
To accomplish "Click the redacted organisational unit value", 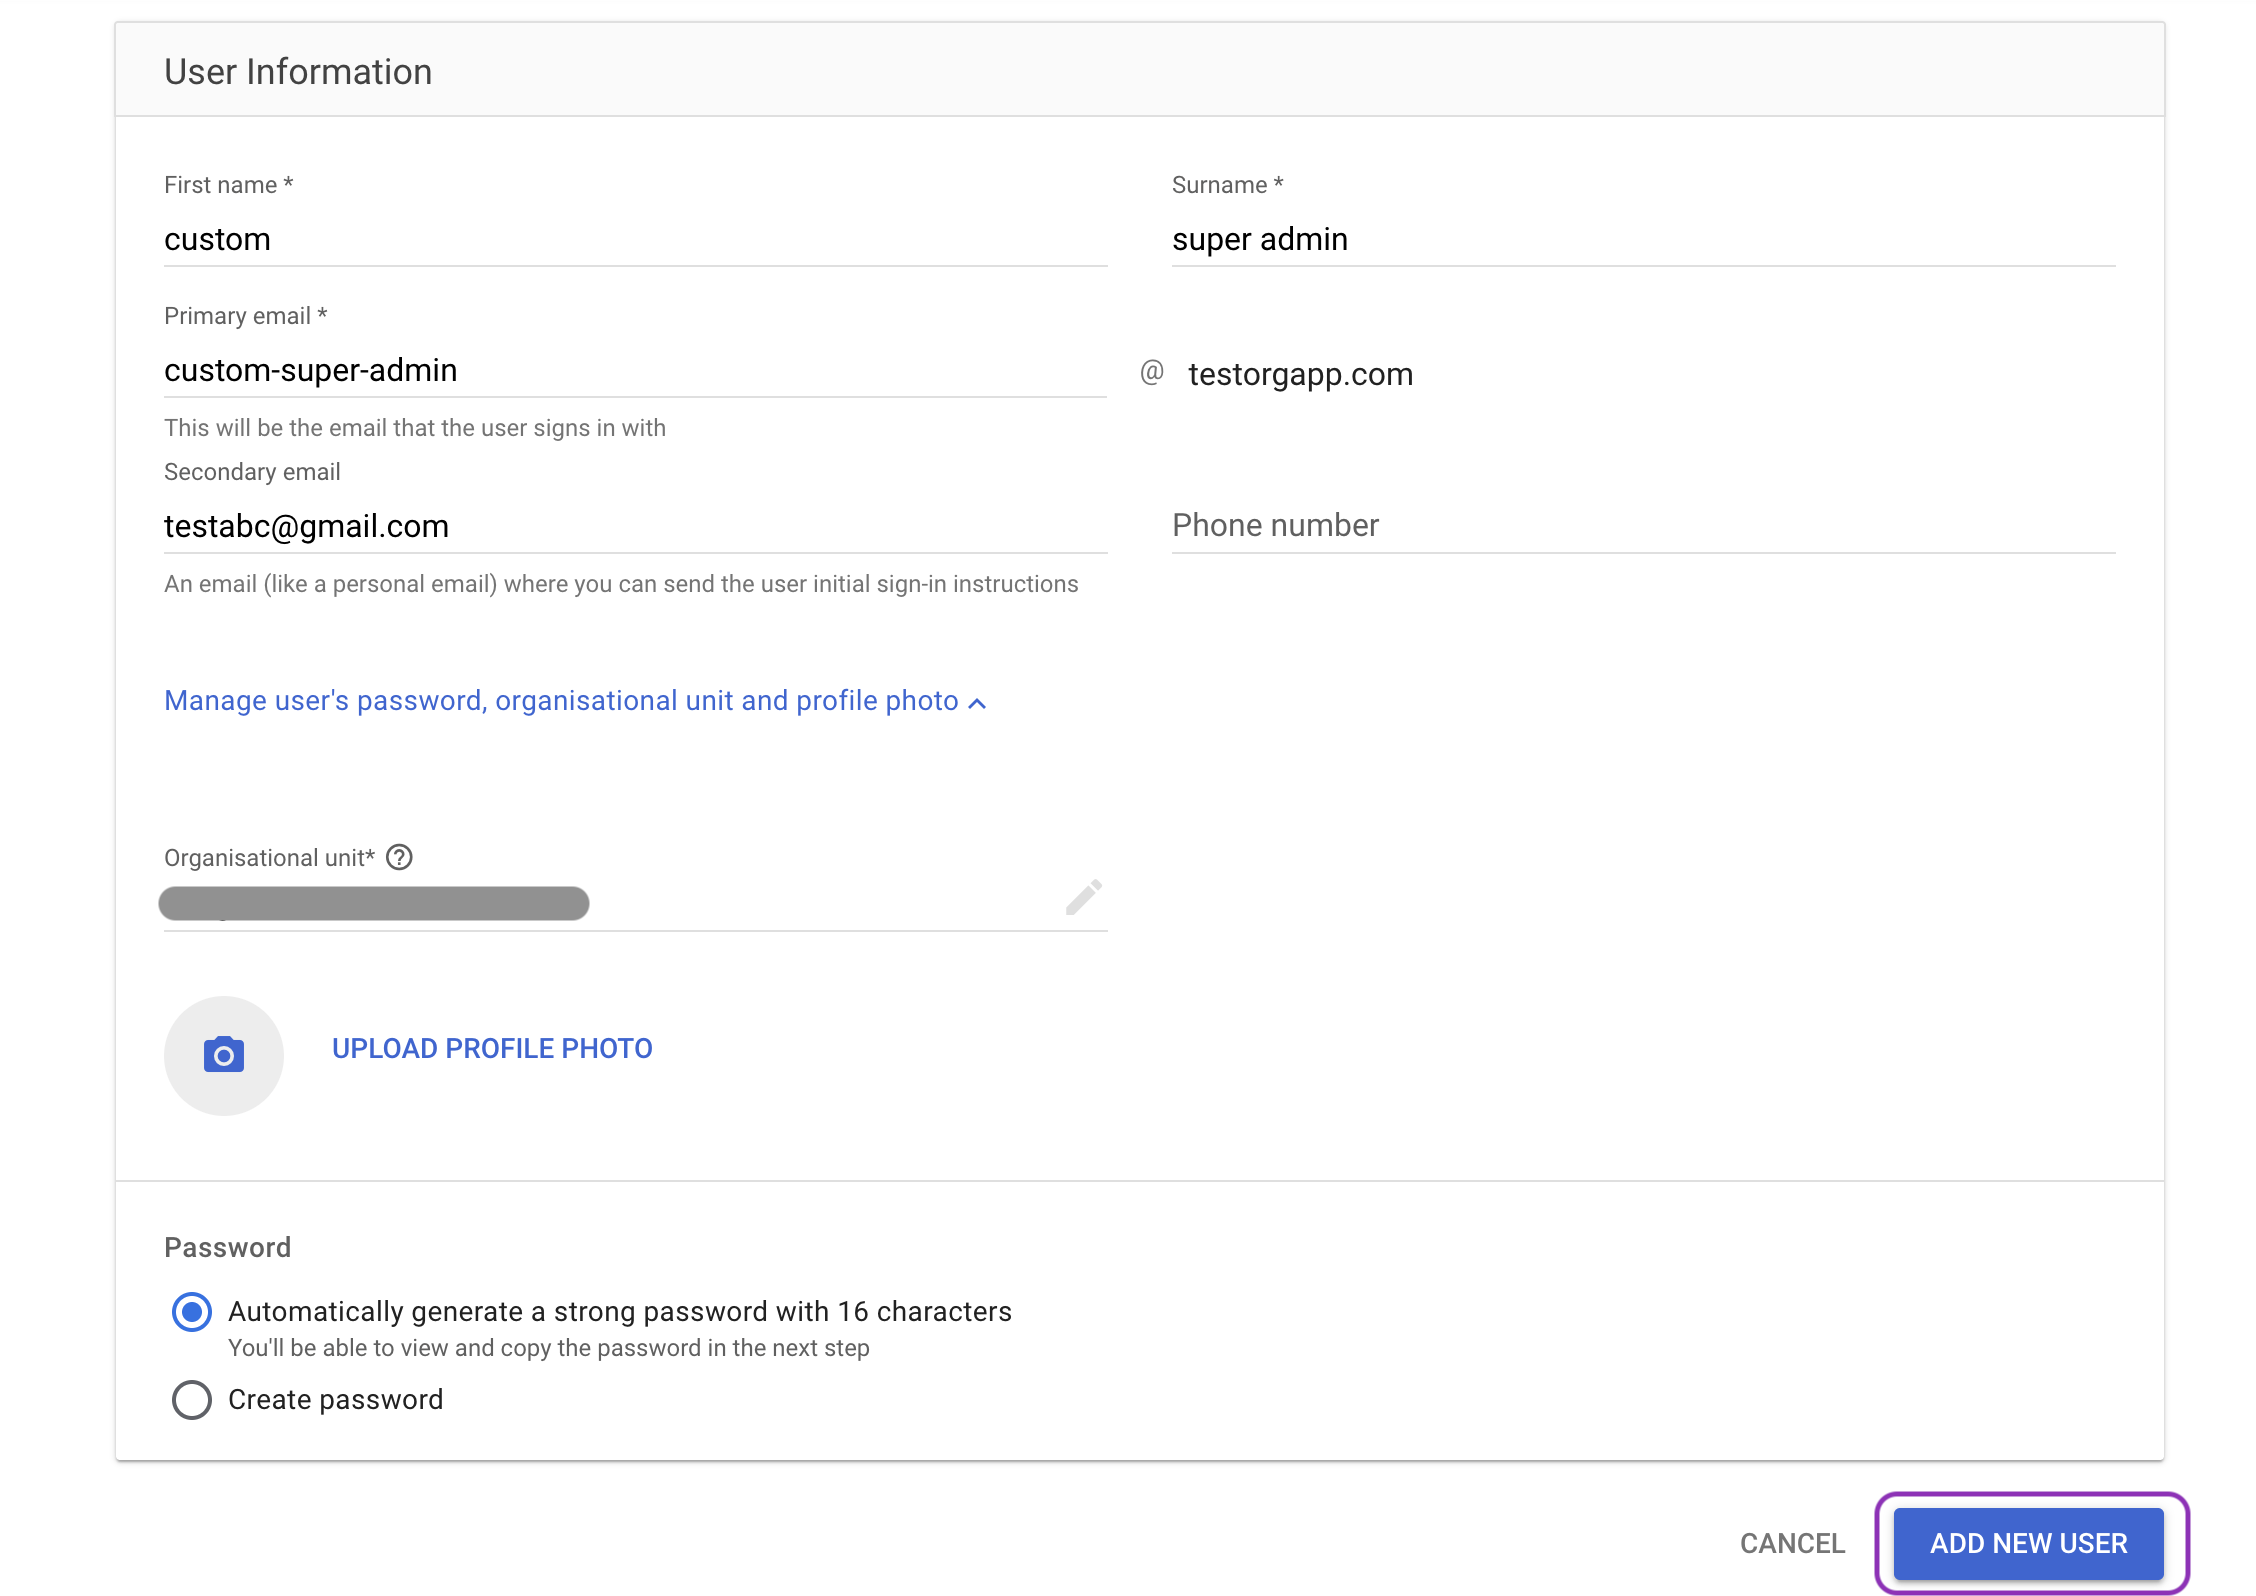I will point(374,903).
